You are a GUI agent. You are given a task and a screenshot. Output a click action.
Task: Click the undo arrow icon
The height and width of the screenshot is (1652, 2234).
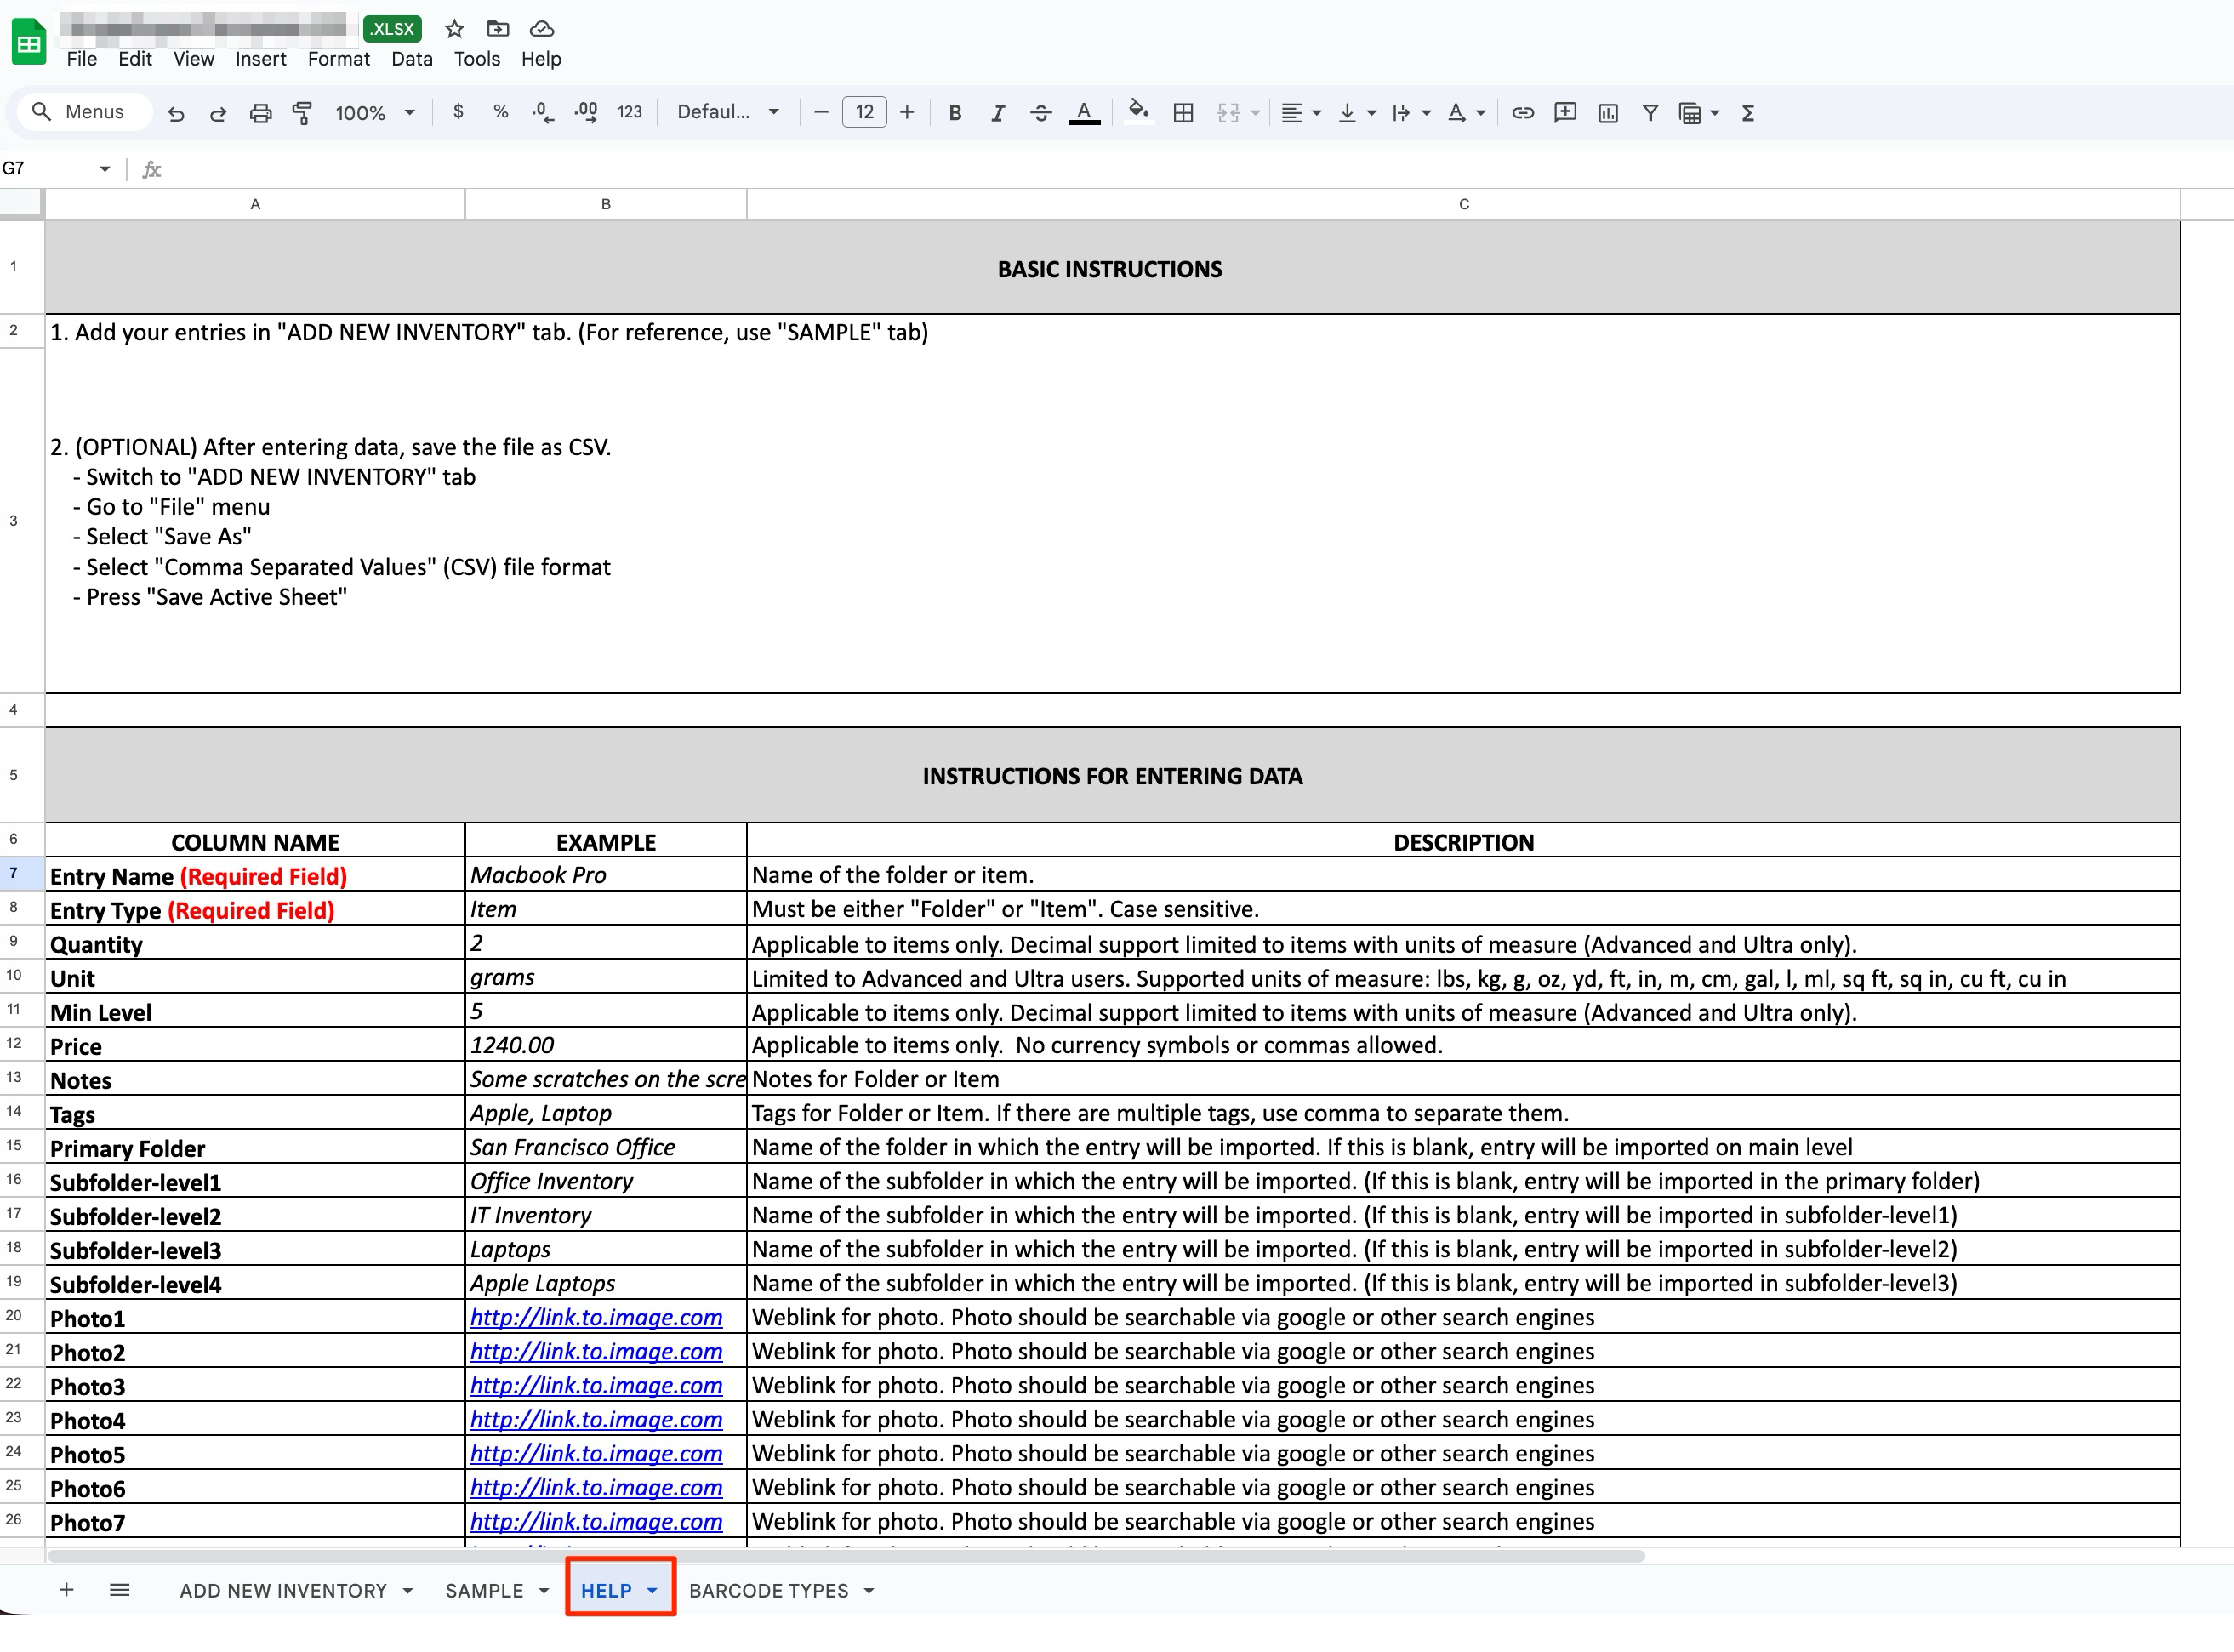tap(176, 113)
